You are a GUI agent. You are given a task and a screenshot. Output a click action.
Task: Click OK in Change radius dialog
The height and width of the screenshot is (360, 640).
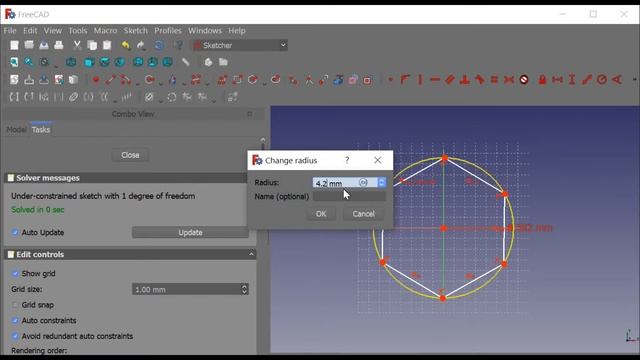321,214
